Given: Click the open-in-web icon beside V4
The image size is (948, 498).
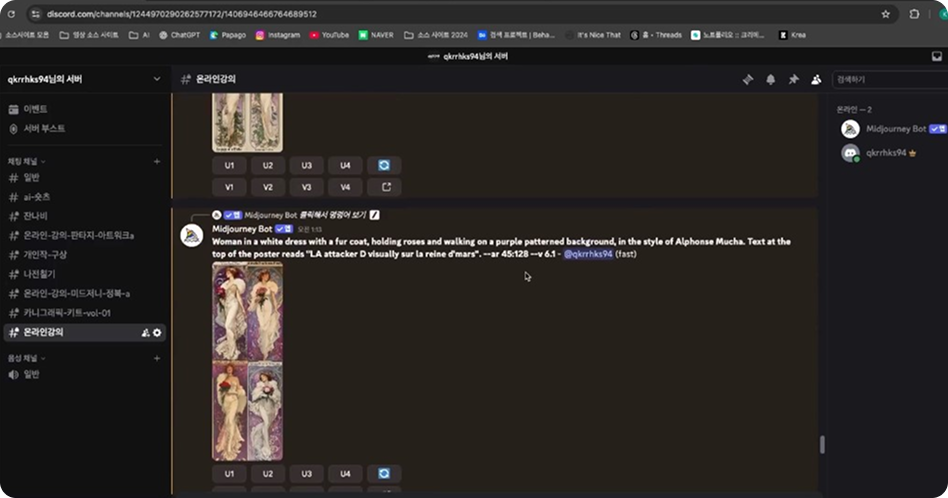Looking at the screenshot, I should 384,187.
